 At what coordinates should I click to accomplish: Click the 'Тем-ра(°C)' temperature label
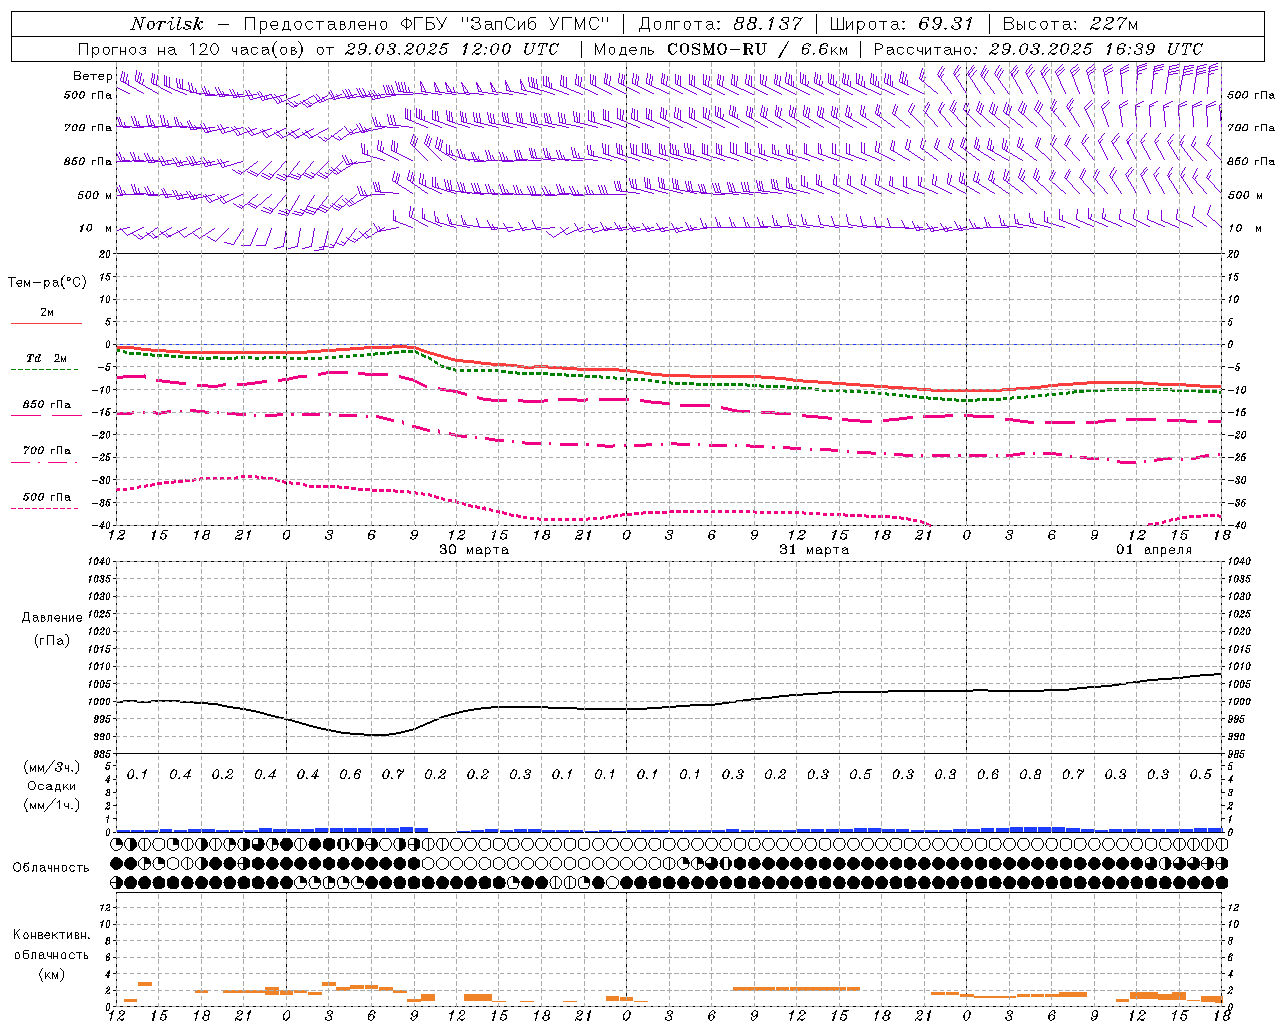47,283
